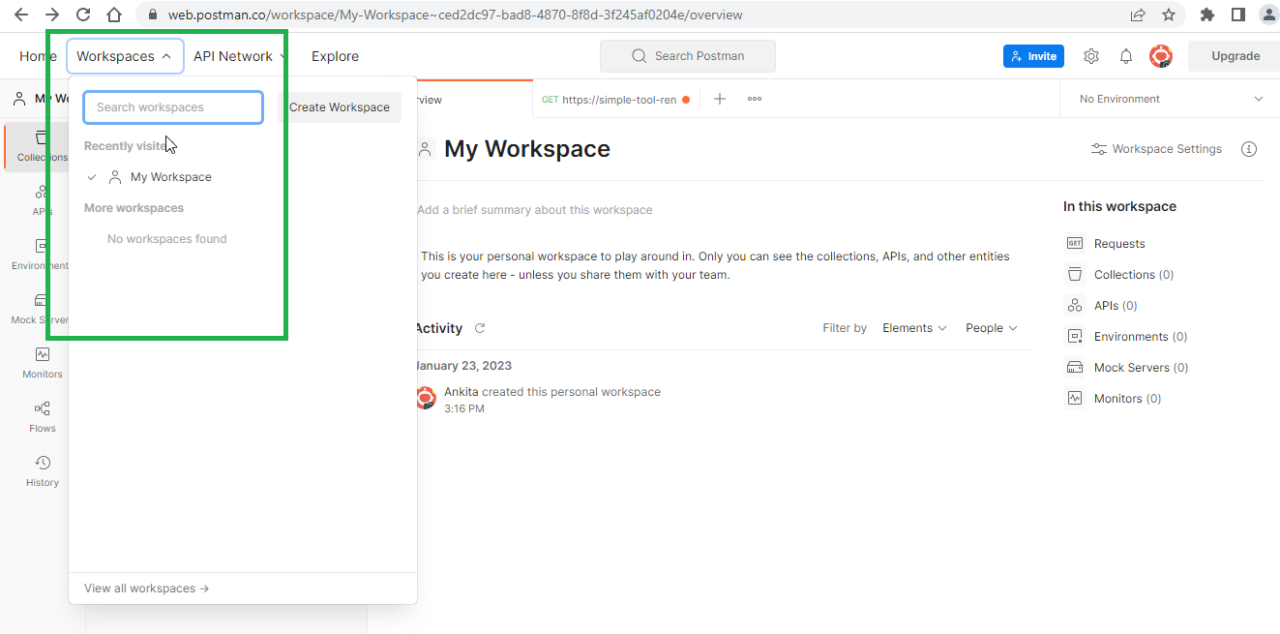Open the People filter dropdown
The height and width of the screenshot is (634, 1280).
pyautogui.click(x=989, y=327)
